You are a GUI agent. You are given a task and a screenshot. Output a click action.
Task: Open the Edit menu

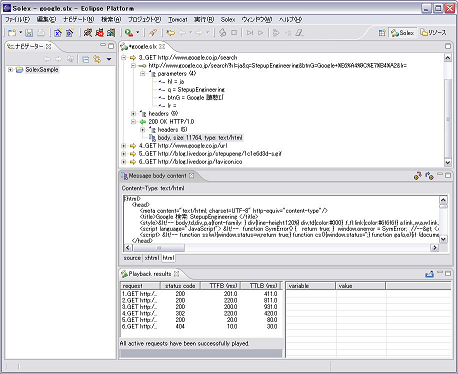coord(46,20)
